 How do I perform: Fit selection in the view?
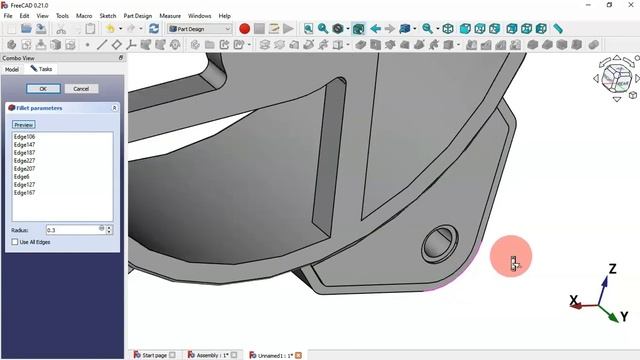point(323,29)
